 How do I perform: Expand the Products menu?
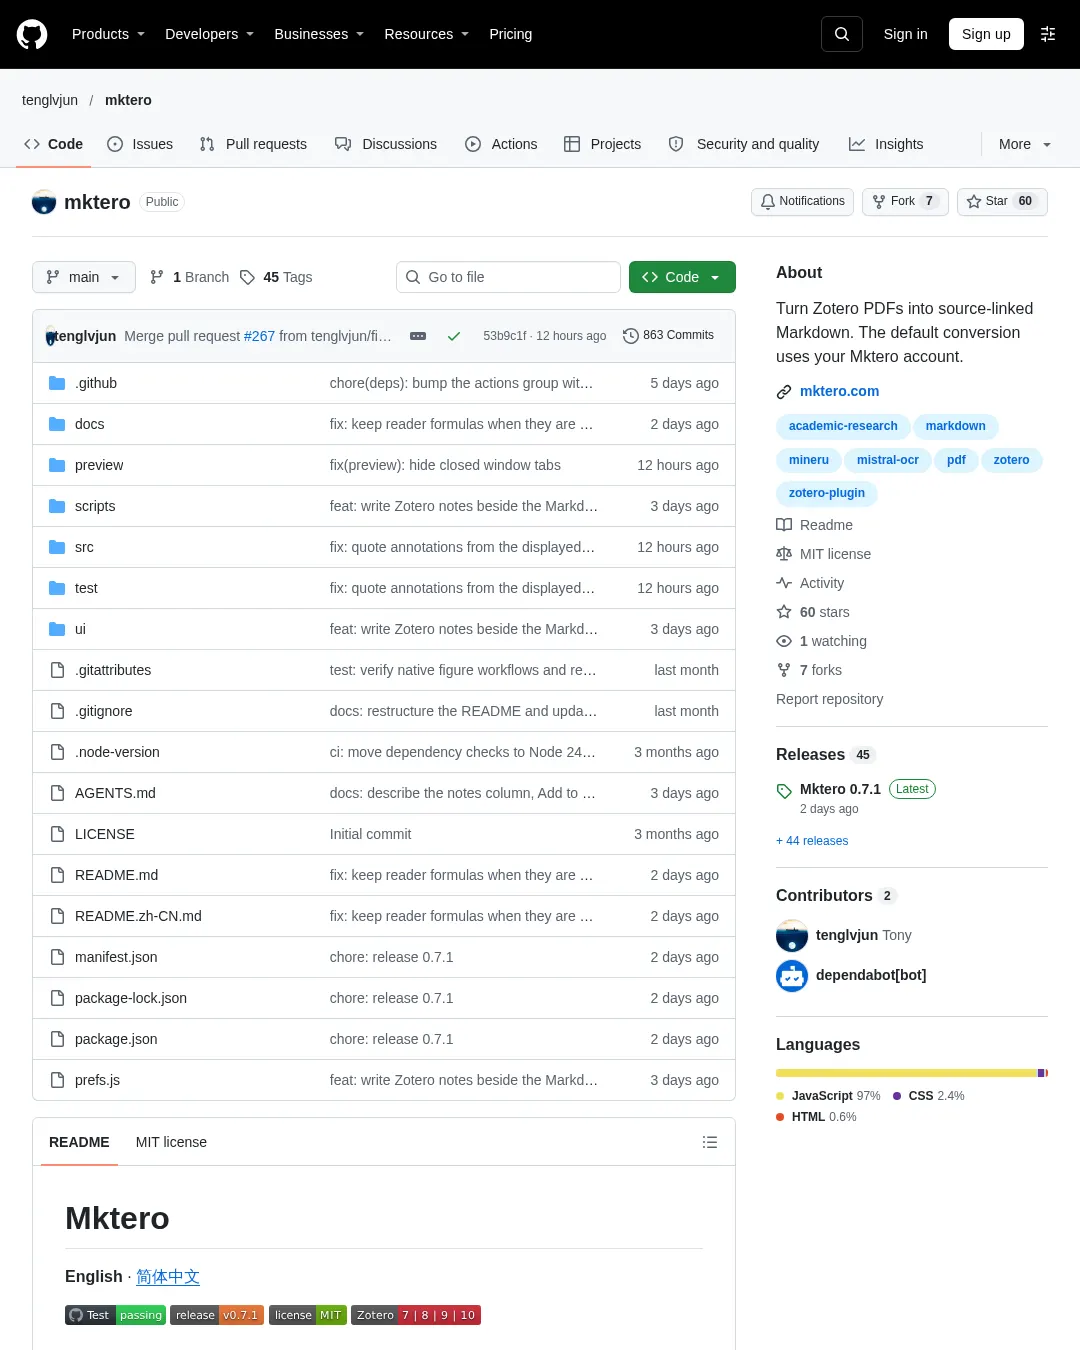(x=108, y=34)
